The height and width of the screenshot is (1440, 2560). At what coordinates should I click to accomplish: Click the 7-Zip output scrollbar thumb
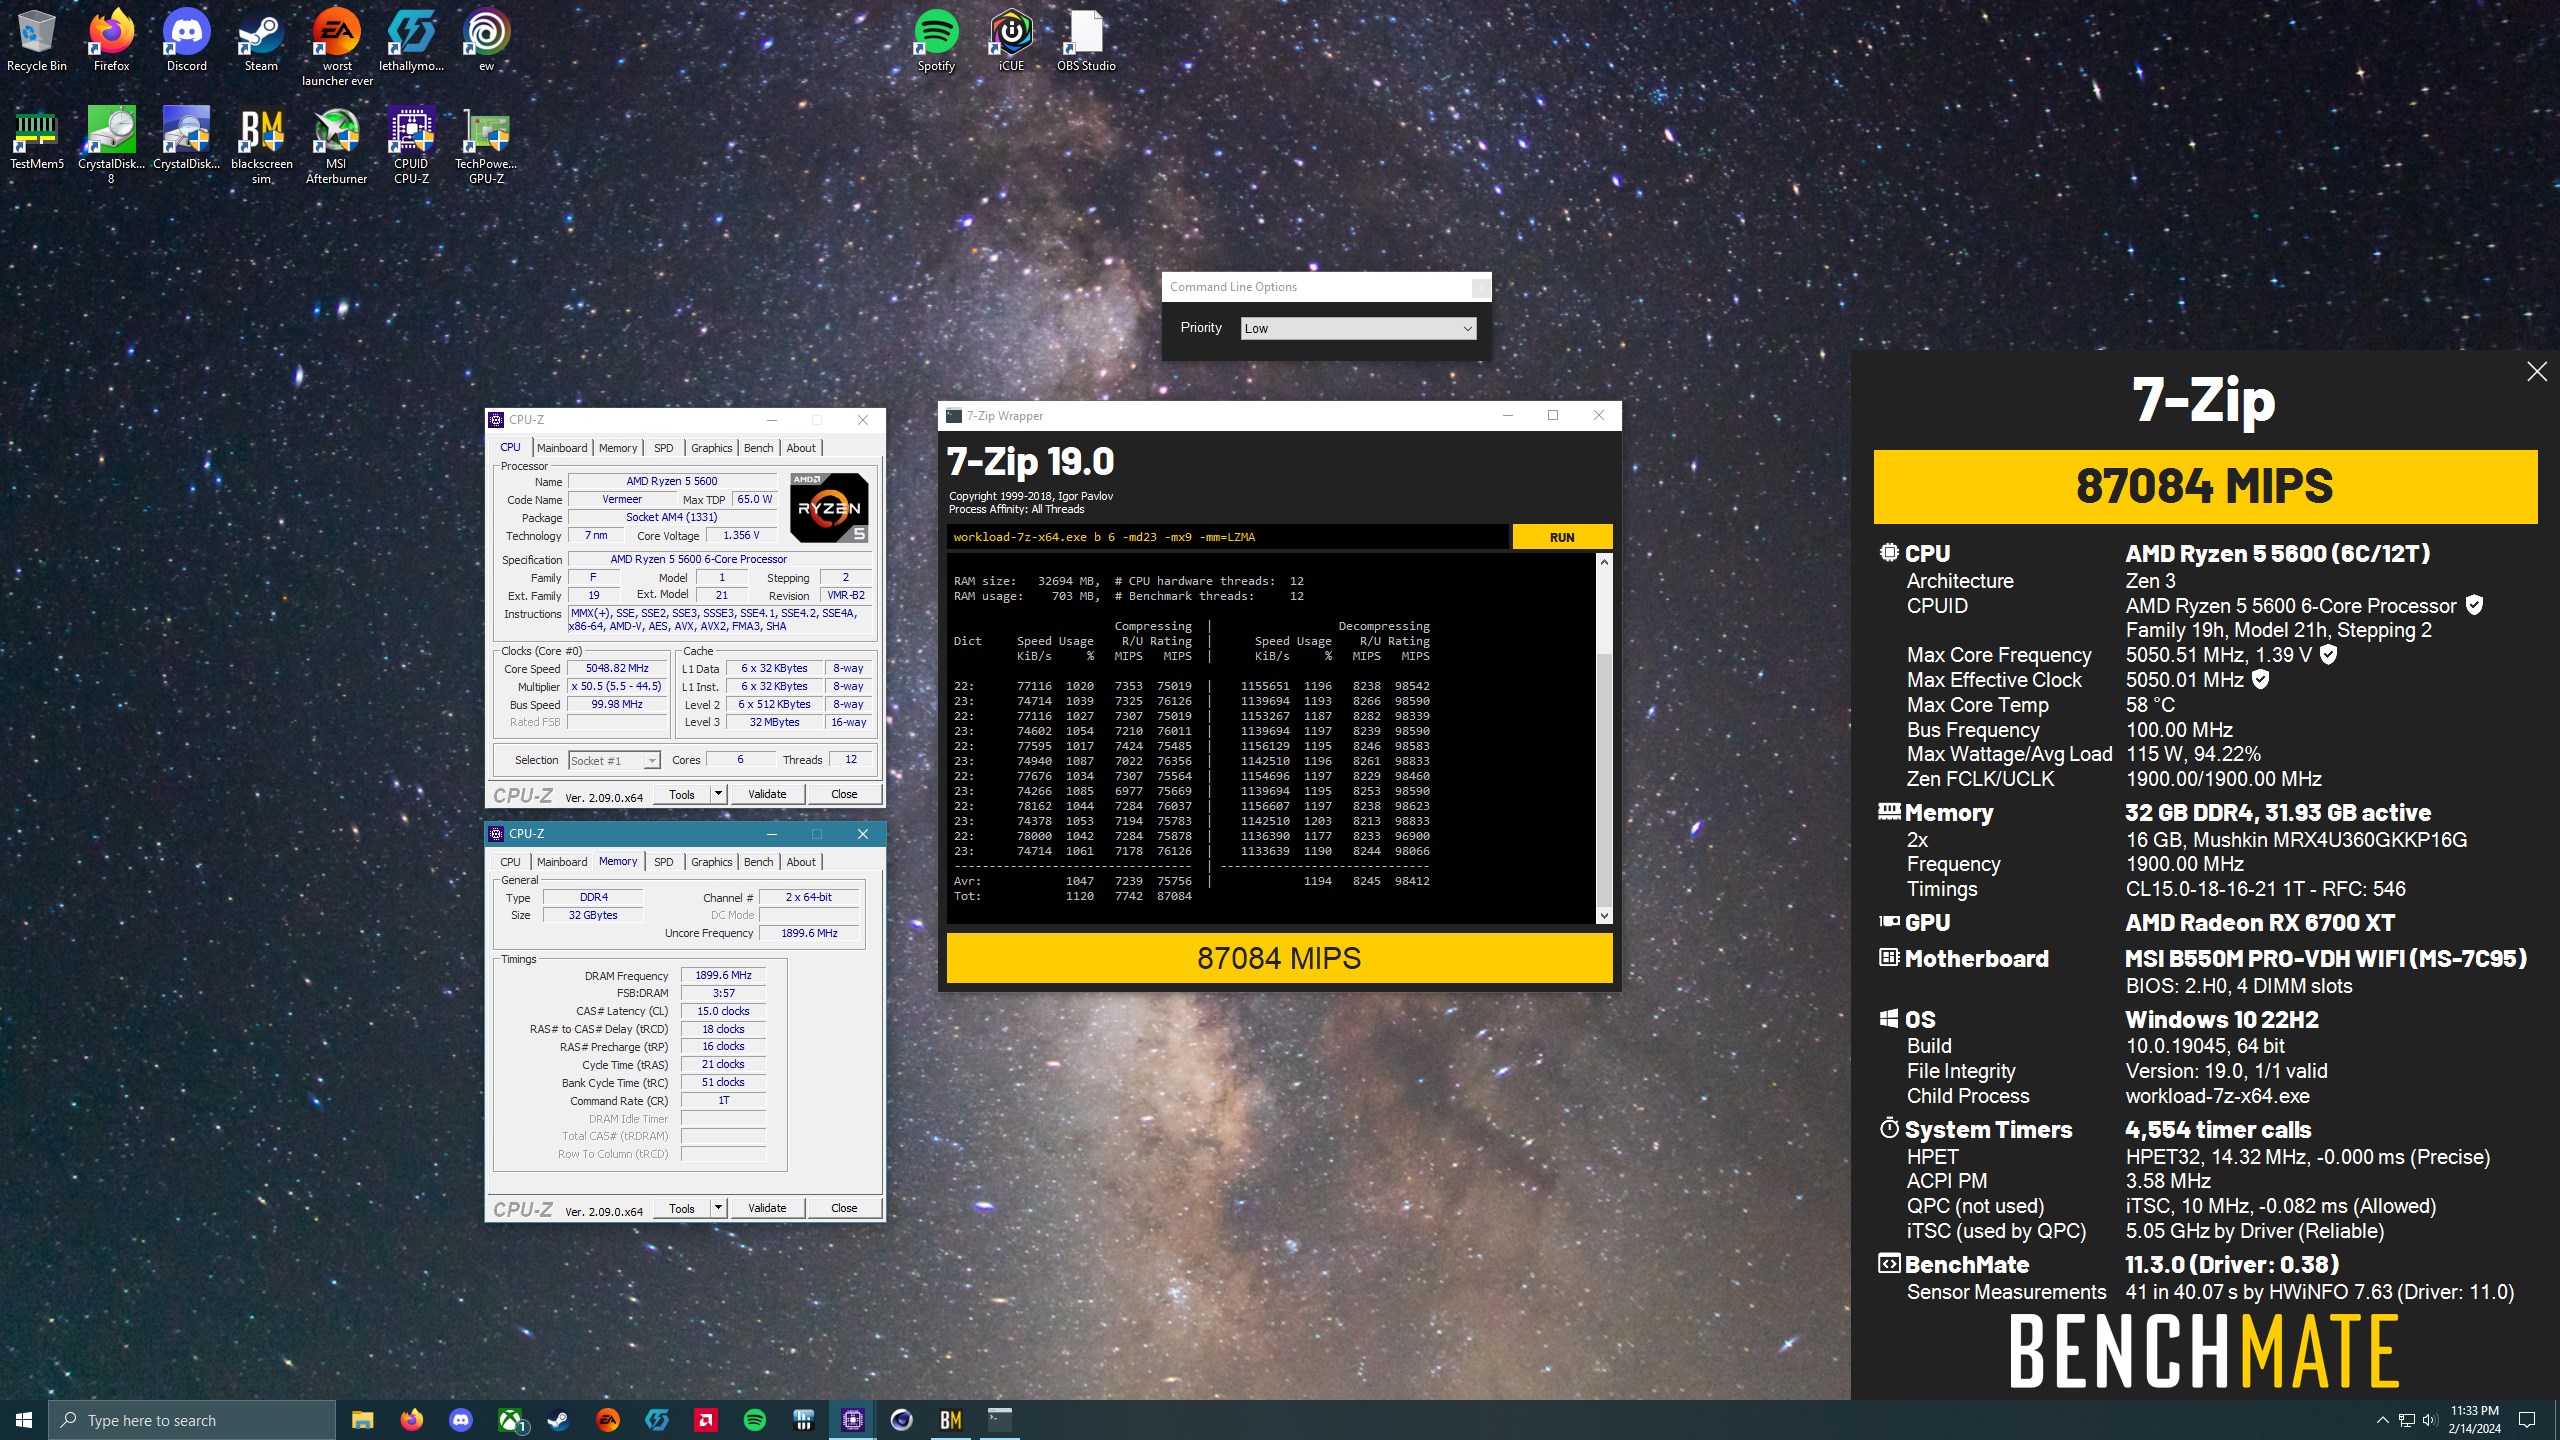click(x=1604, y=778)
